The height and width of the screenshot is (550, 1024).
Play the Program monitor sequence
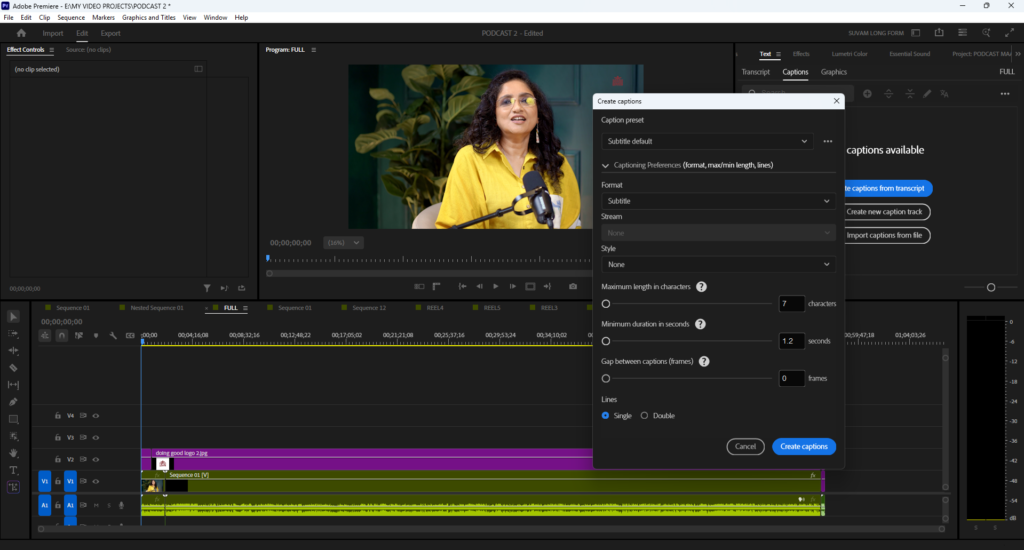tap(496, 286)
